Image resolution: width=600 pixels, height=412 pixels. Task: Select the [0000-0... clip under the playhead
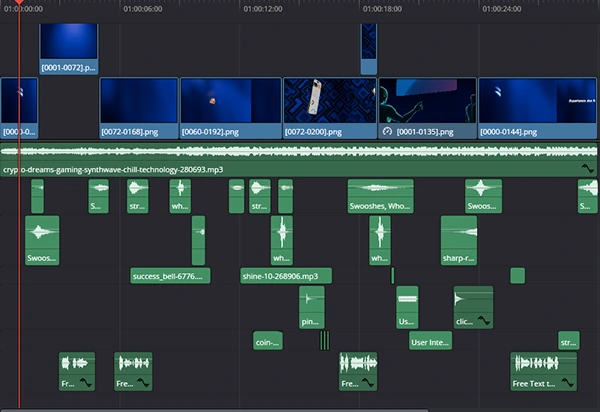[19, 108]
